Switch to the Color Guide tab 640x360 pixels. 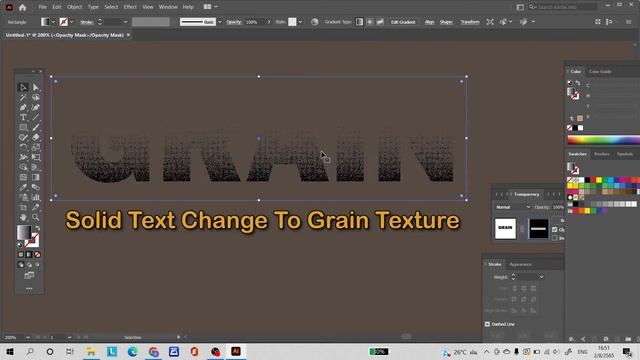pyautogui.click(x=600, y=71)
